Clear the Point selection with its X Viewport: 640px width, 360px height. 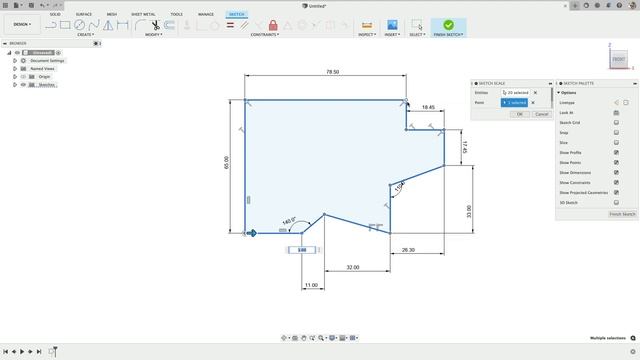click(x=533, y=103)
